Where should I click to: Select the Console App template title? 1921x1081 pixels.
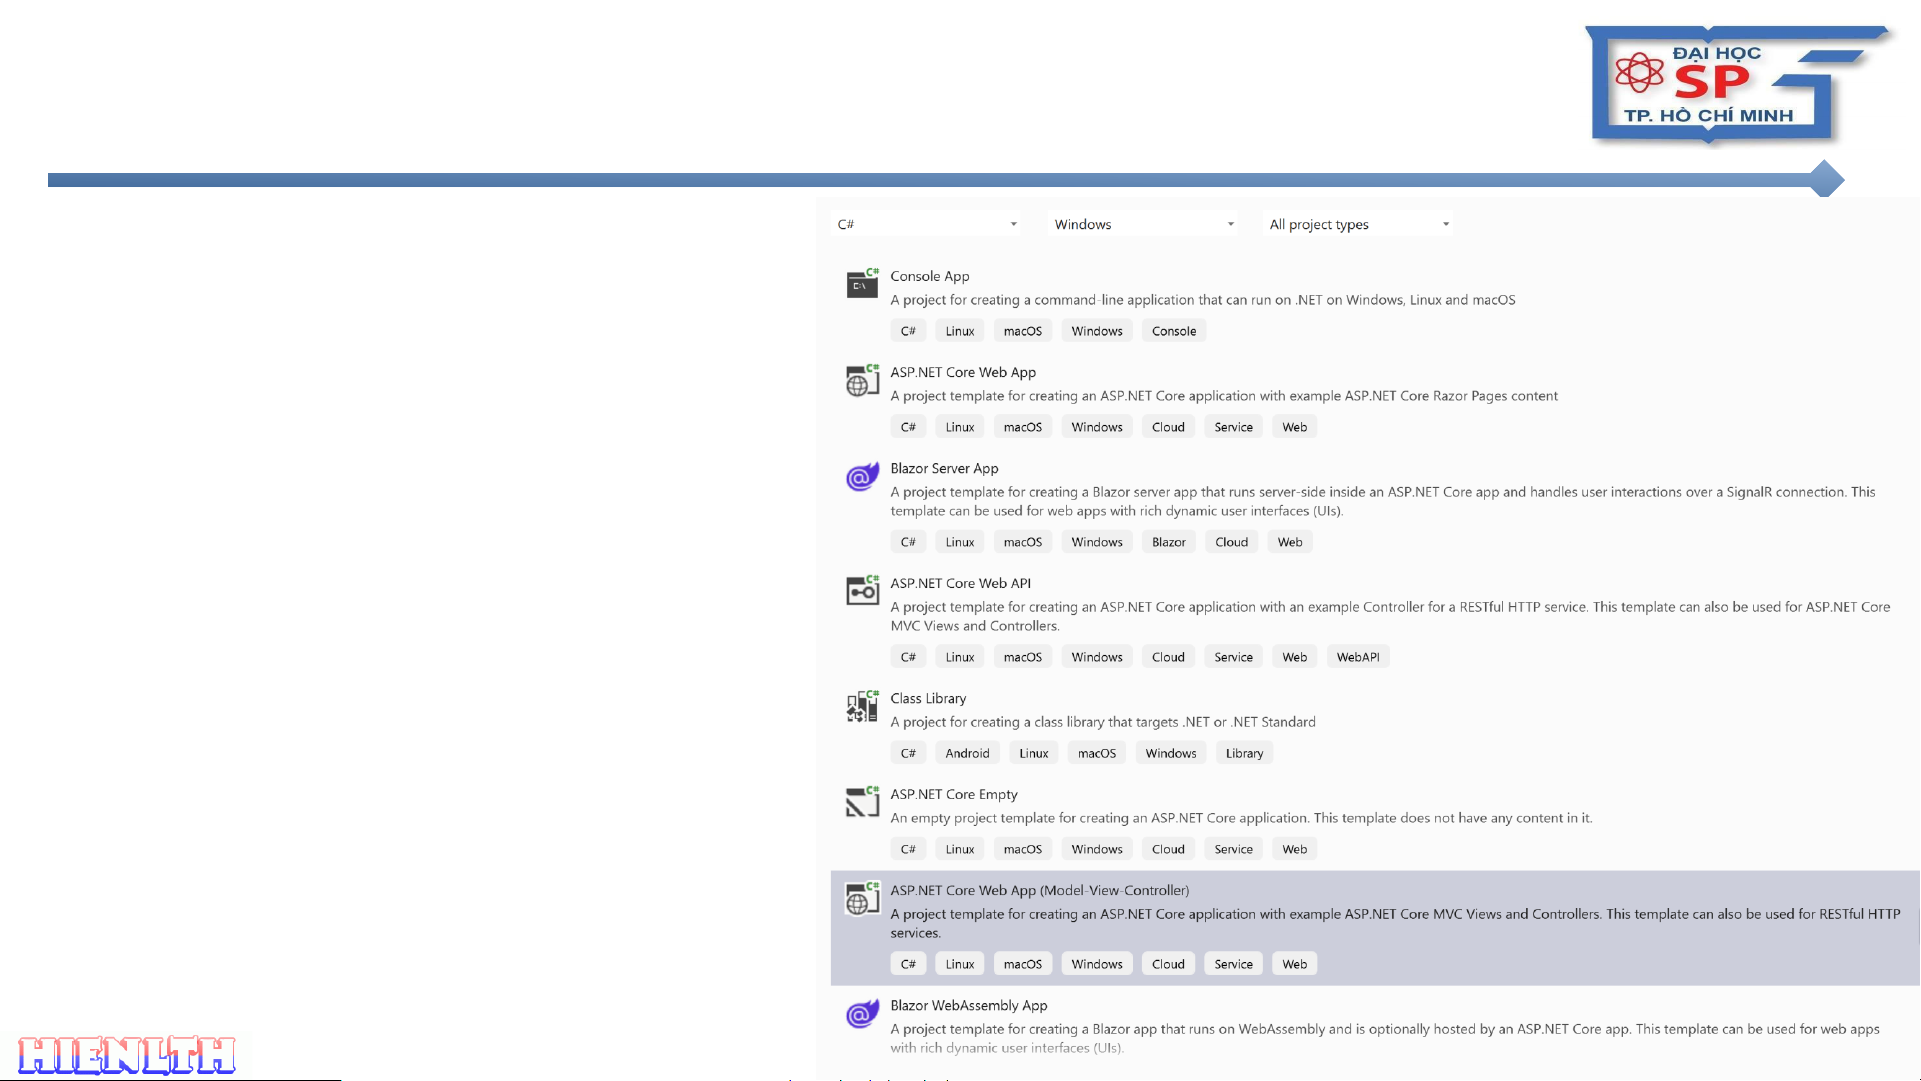(x=929, y=276)
